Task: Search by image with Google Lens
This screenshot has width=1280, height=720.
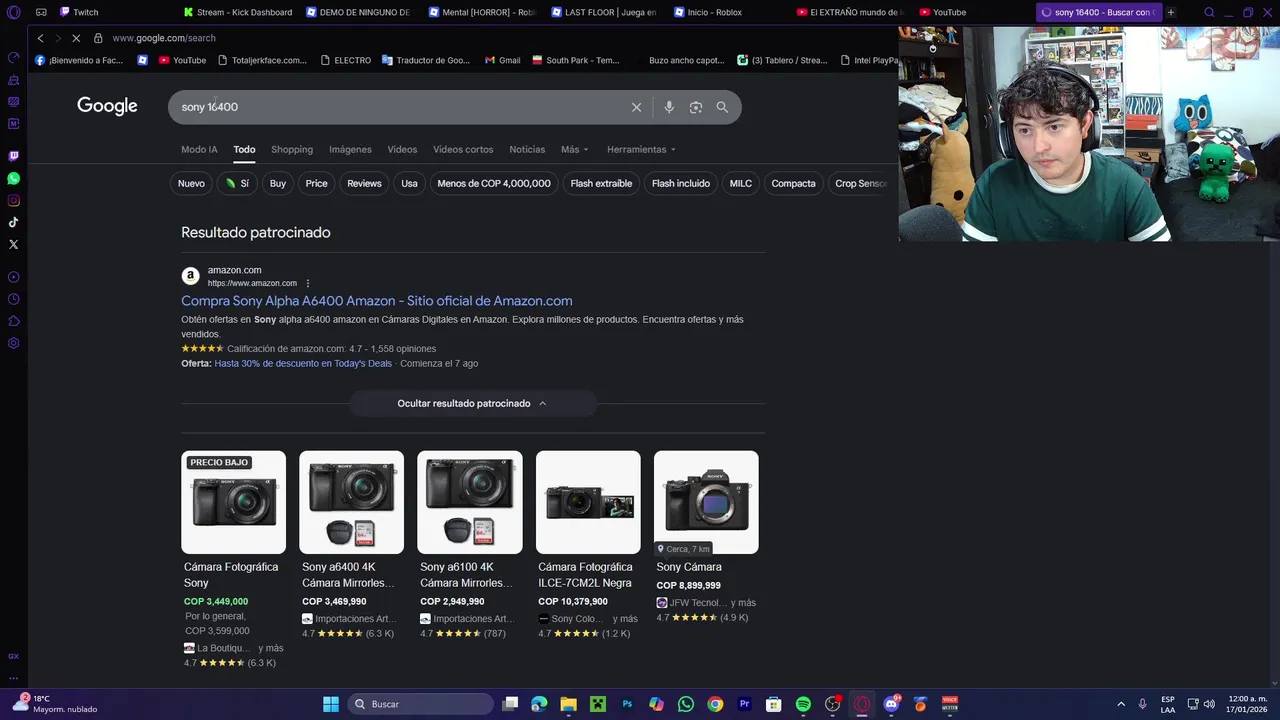Action: (696, 107)
